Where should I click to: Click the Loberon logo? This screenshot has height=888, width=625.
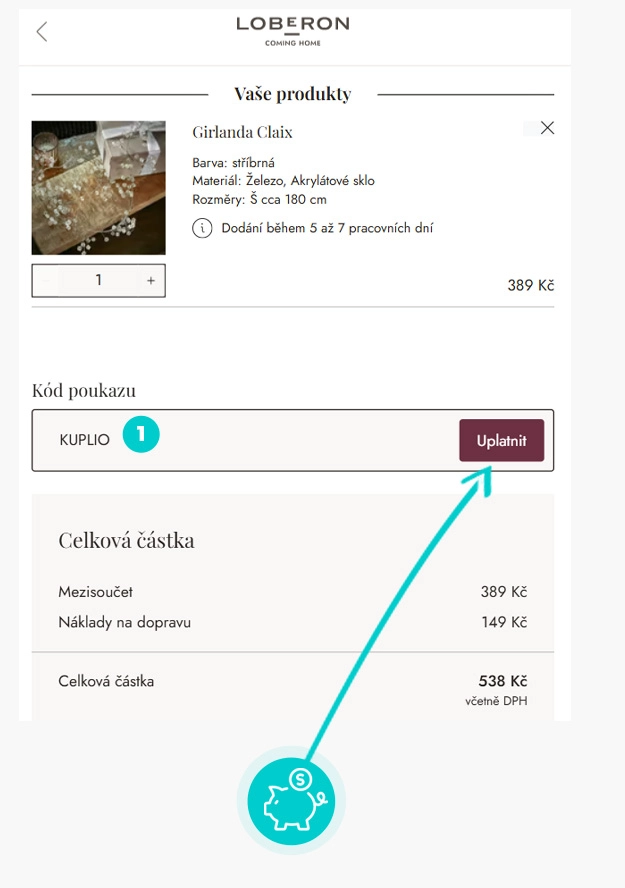point(293,30)
